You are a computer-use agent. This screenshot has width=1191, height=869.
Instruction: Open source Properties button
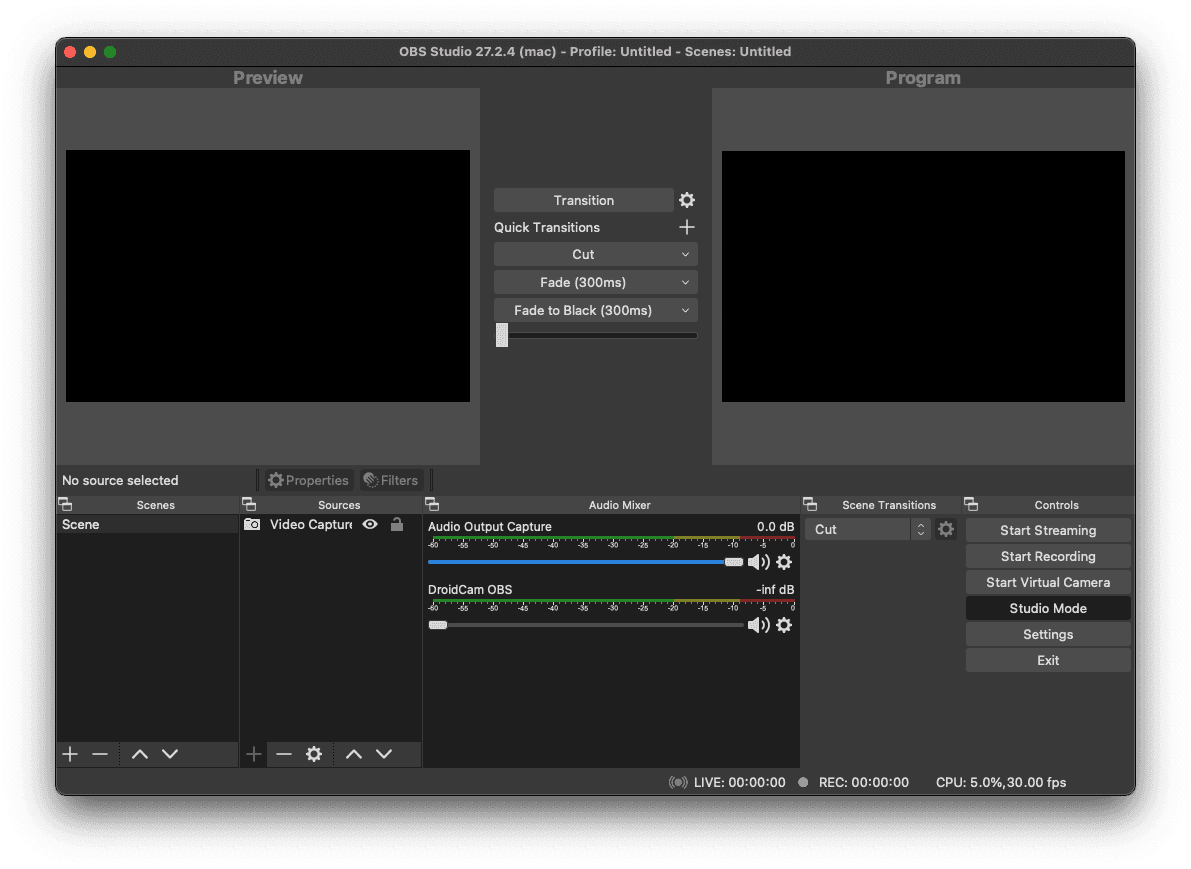[x=308, y=480]
